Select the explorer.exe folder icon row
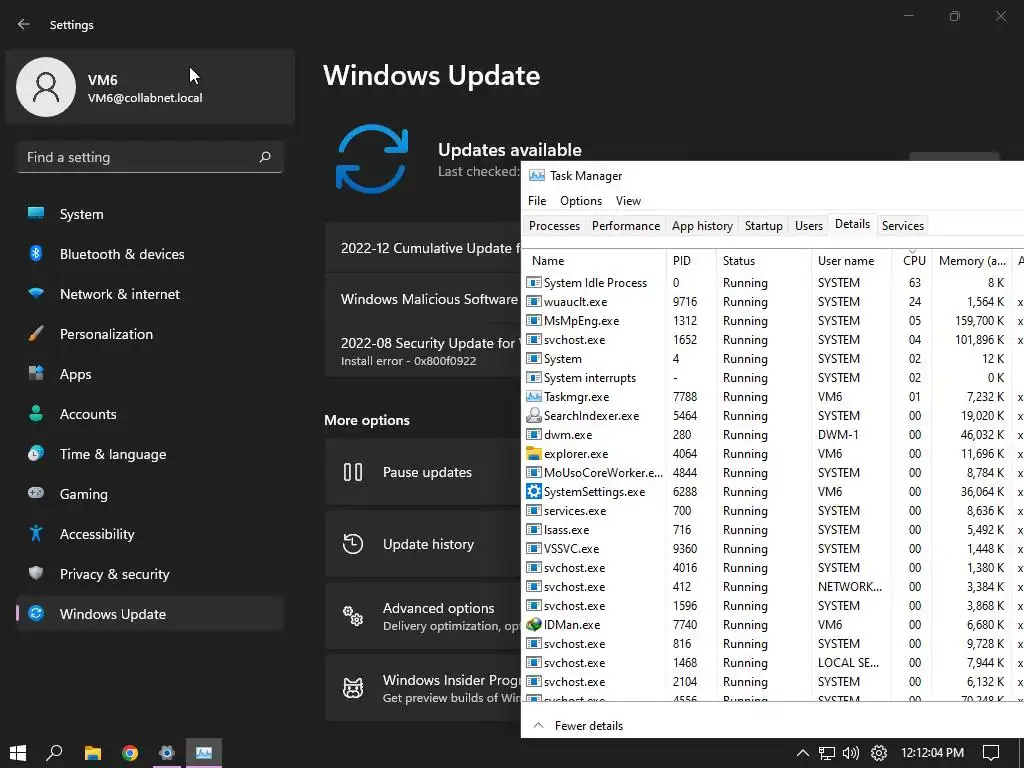The height and width of the screenshot is (768, 1024). pos(534,453)
